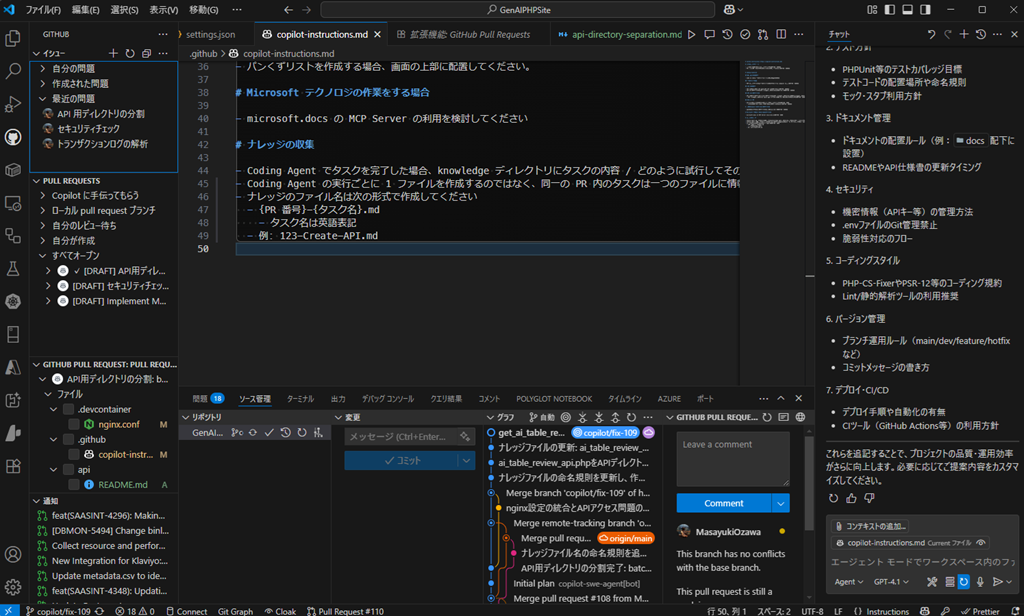
Task: Go back in navigation history
Action: (x=289, y=10)
